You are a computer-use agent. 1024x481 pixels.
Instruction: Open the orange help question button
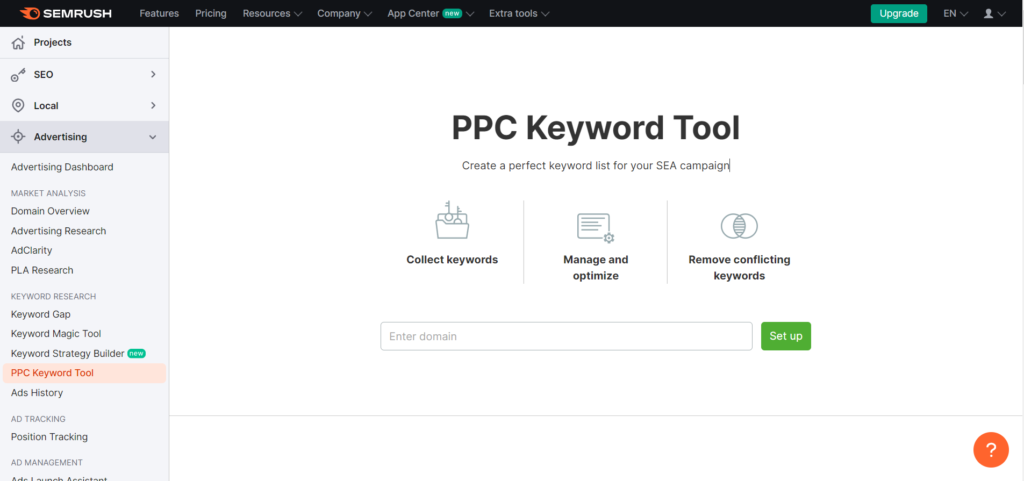pos(991,450)
